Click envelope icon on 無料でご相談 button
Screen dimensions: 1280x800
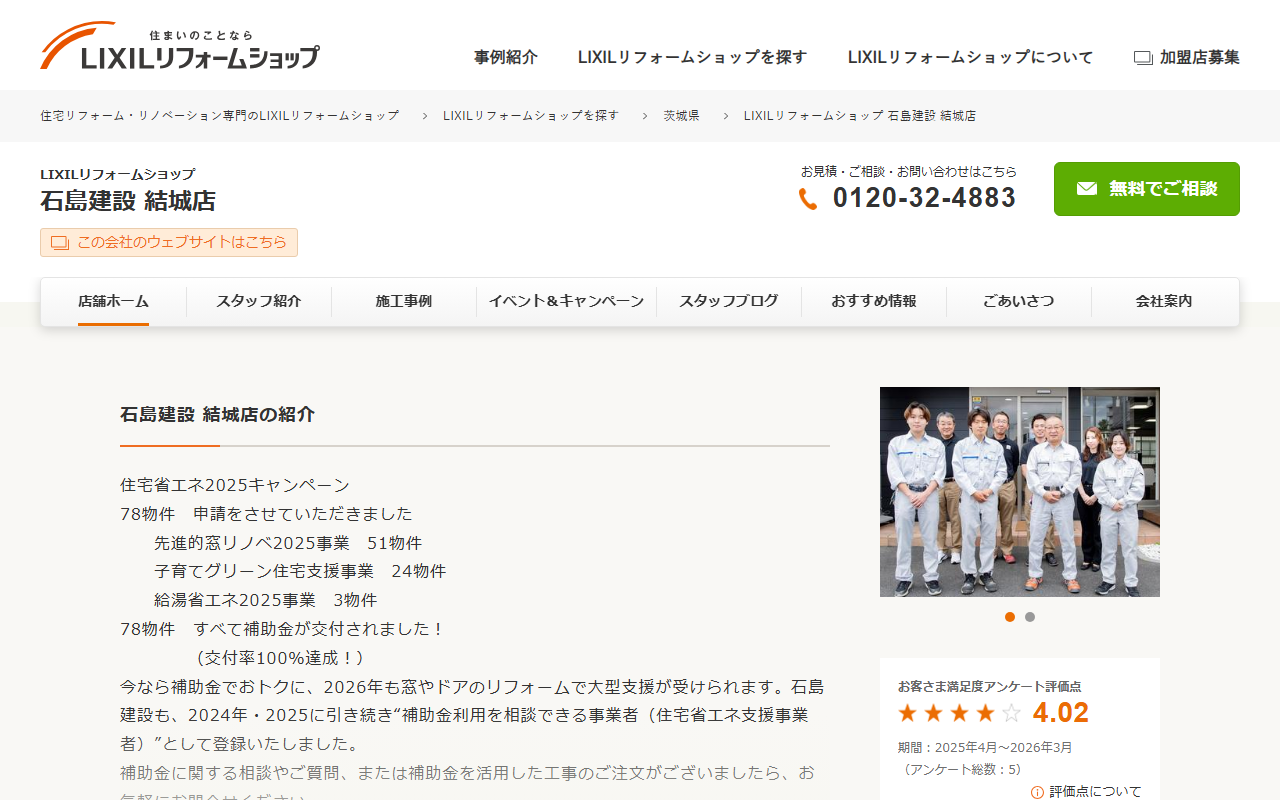(1087, 189)
